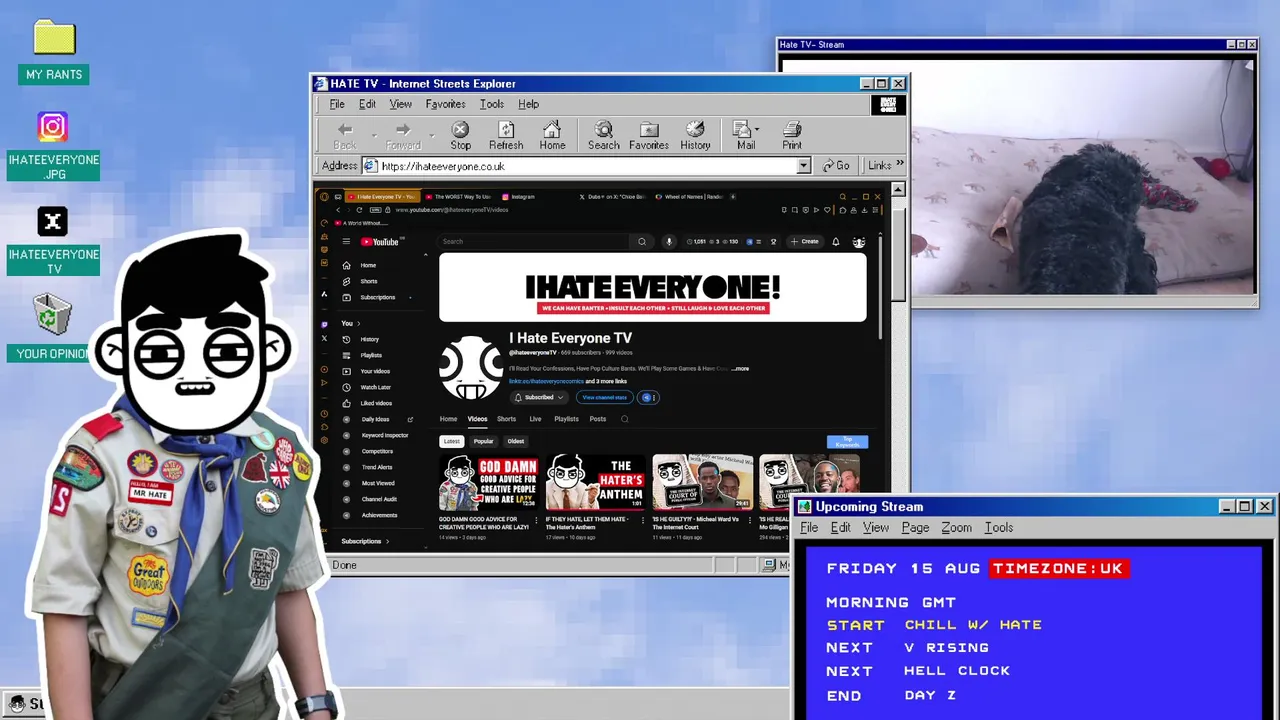Screen dimensions: 1280x720
Task: Expand the You section chevron
Action: (359, 323)
